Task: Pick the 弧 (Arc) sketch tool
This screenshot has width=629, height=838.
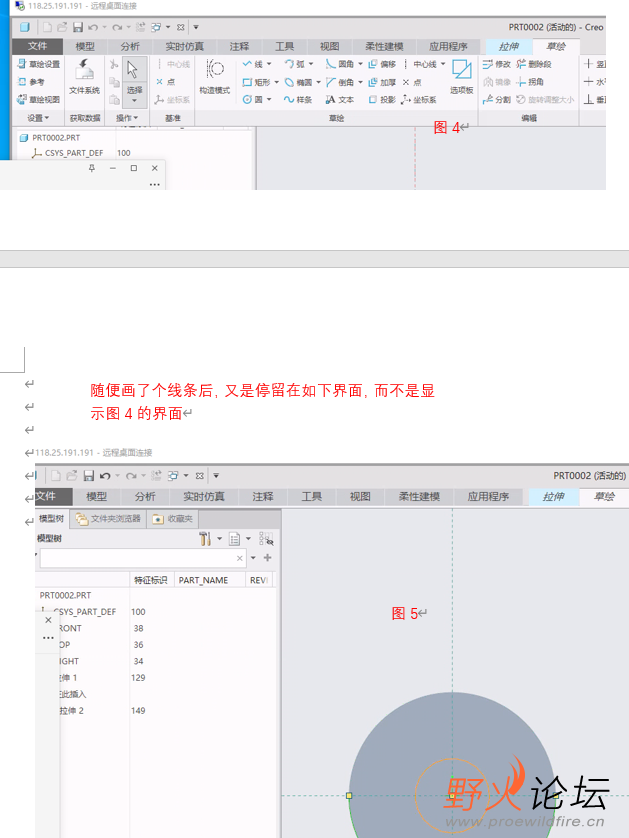Action: (x=294, y=64)
